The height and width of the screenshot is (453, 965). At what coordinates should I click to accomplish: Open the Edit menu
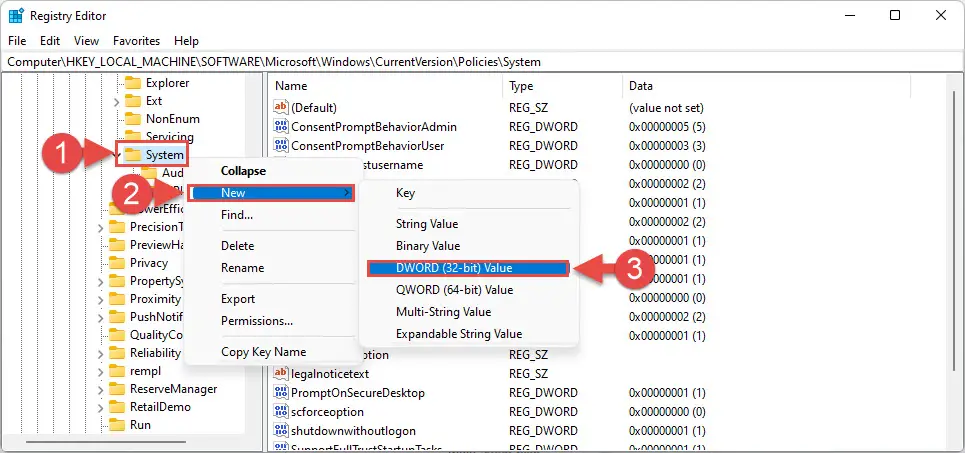[50, 41]
